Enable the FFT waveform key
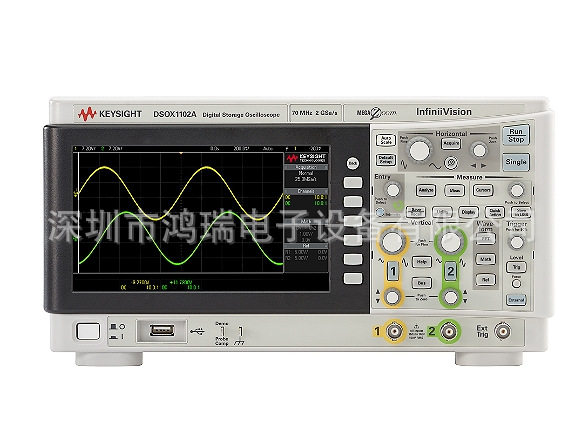The height and width of the screenshot is (441, 586). (485, 238)
